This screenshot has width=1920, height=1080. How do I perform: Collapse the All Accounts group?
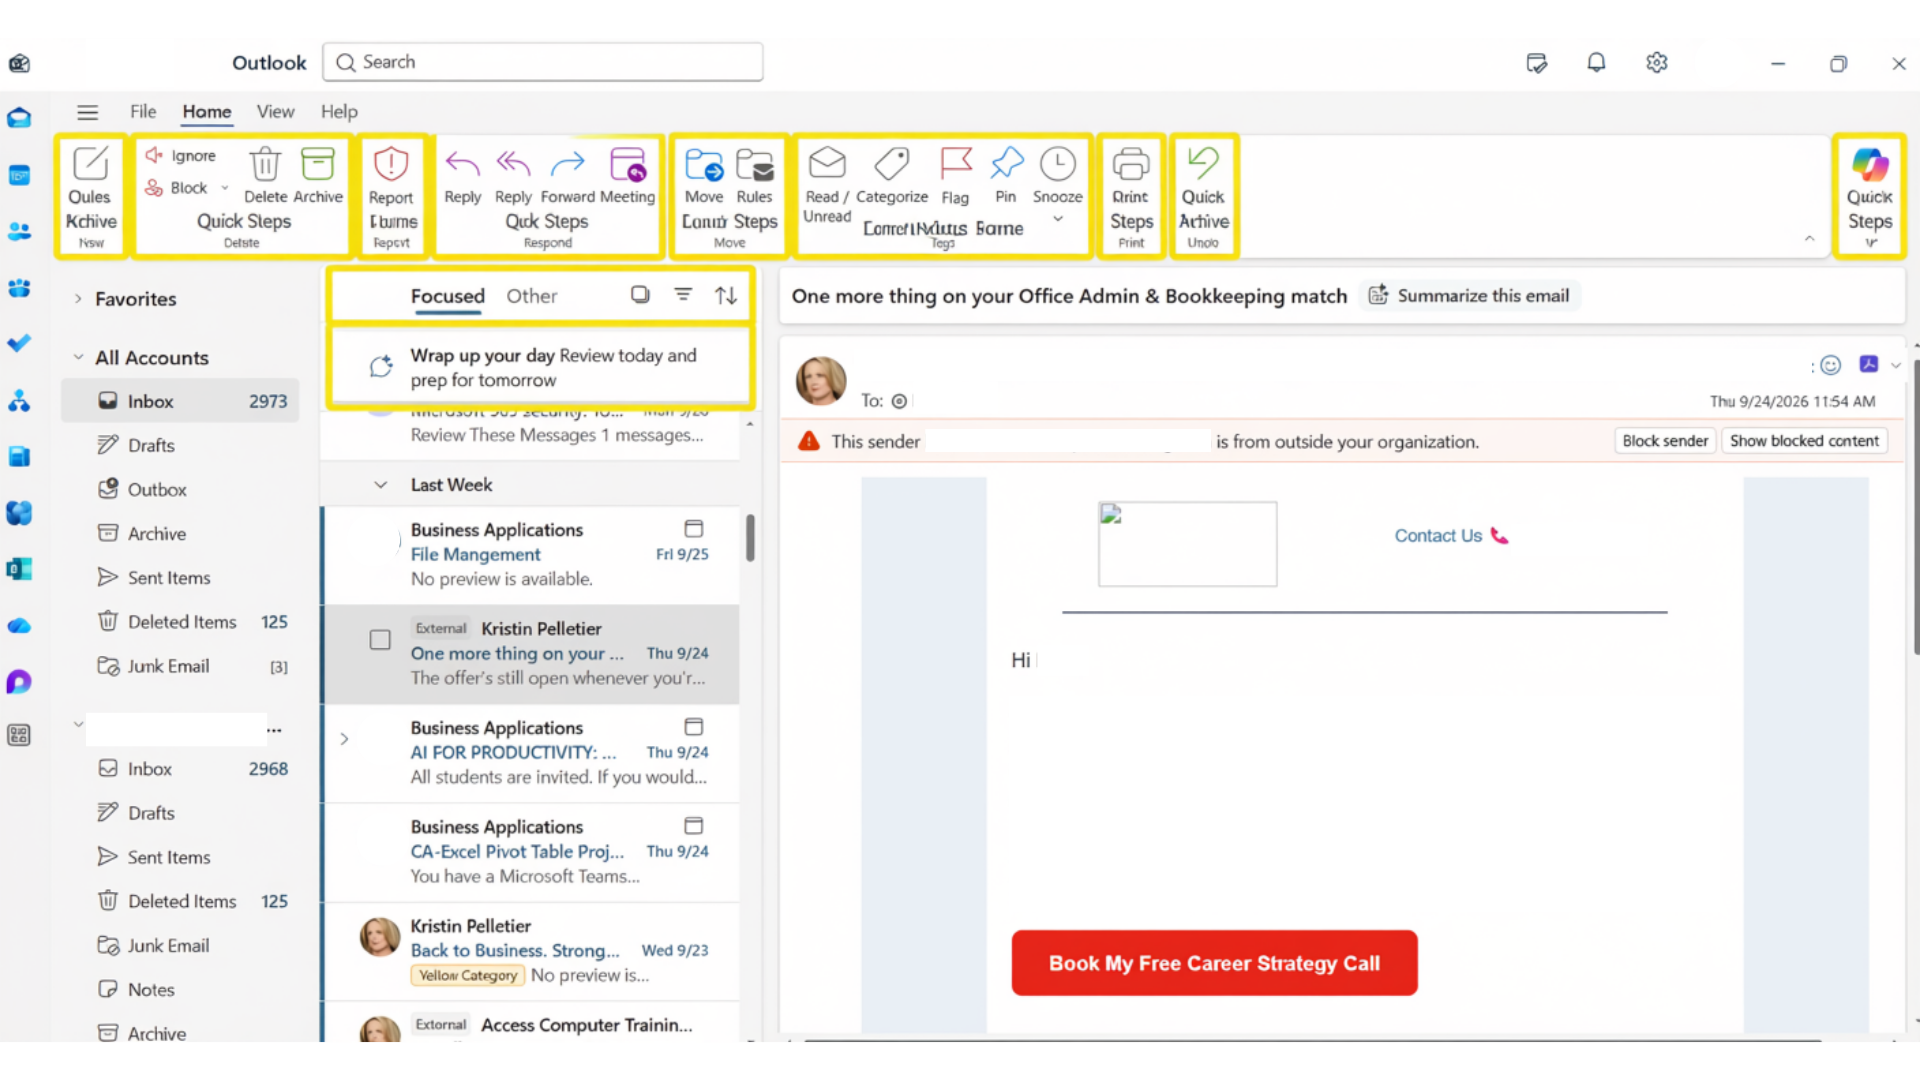pyautogui.click(x=78, y=357)
